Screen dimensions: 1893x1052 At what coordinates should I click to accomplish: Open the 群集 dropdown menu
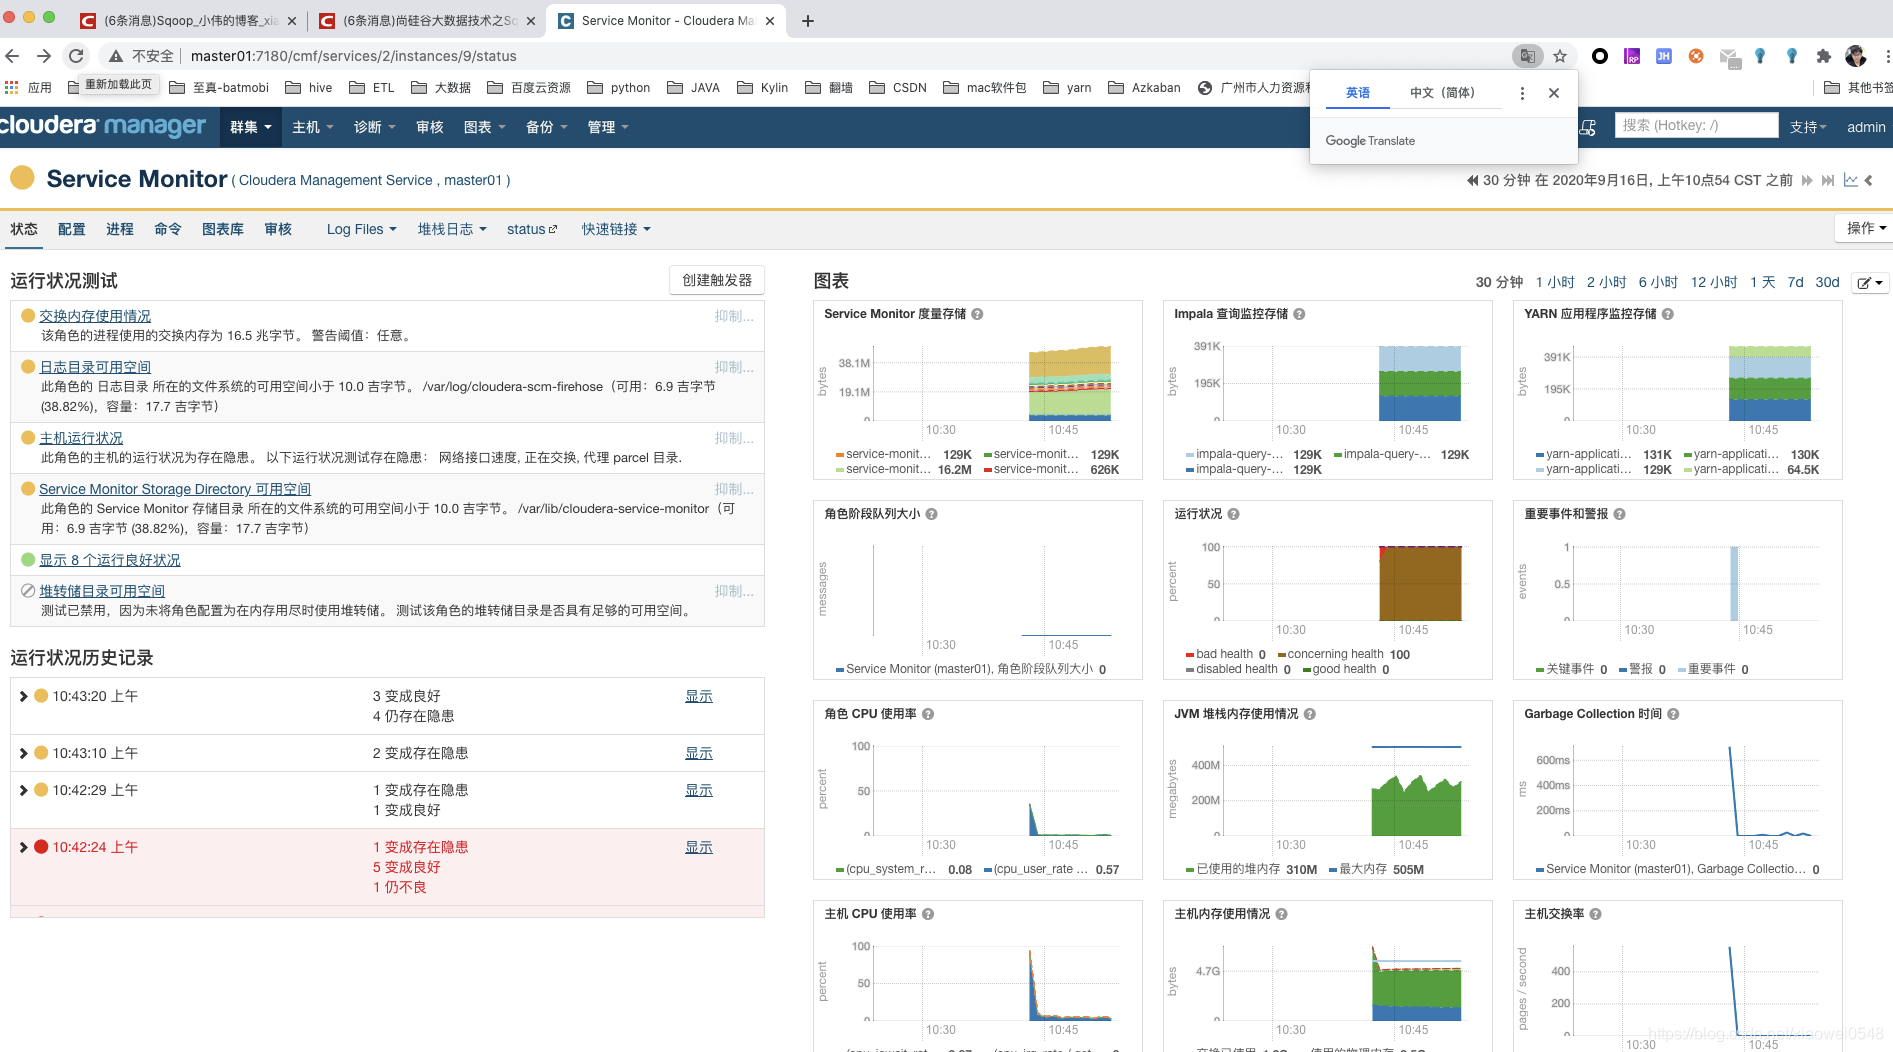tap(251, 127)
